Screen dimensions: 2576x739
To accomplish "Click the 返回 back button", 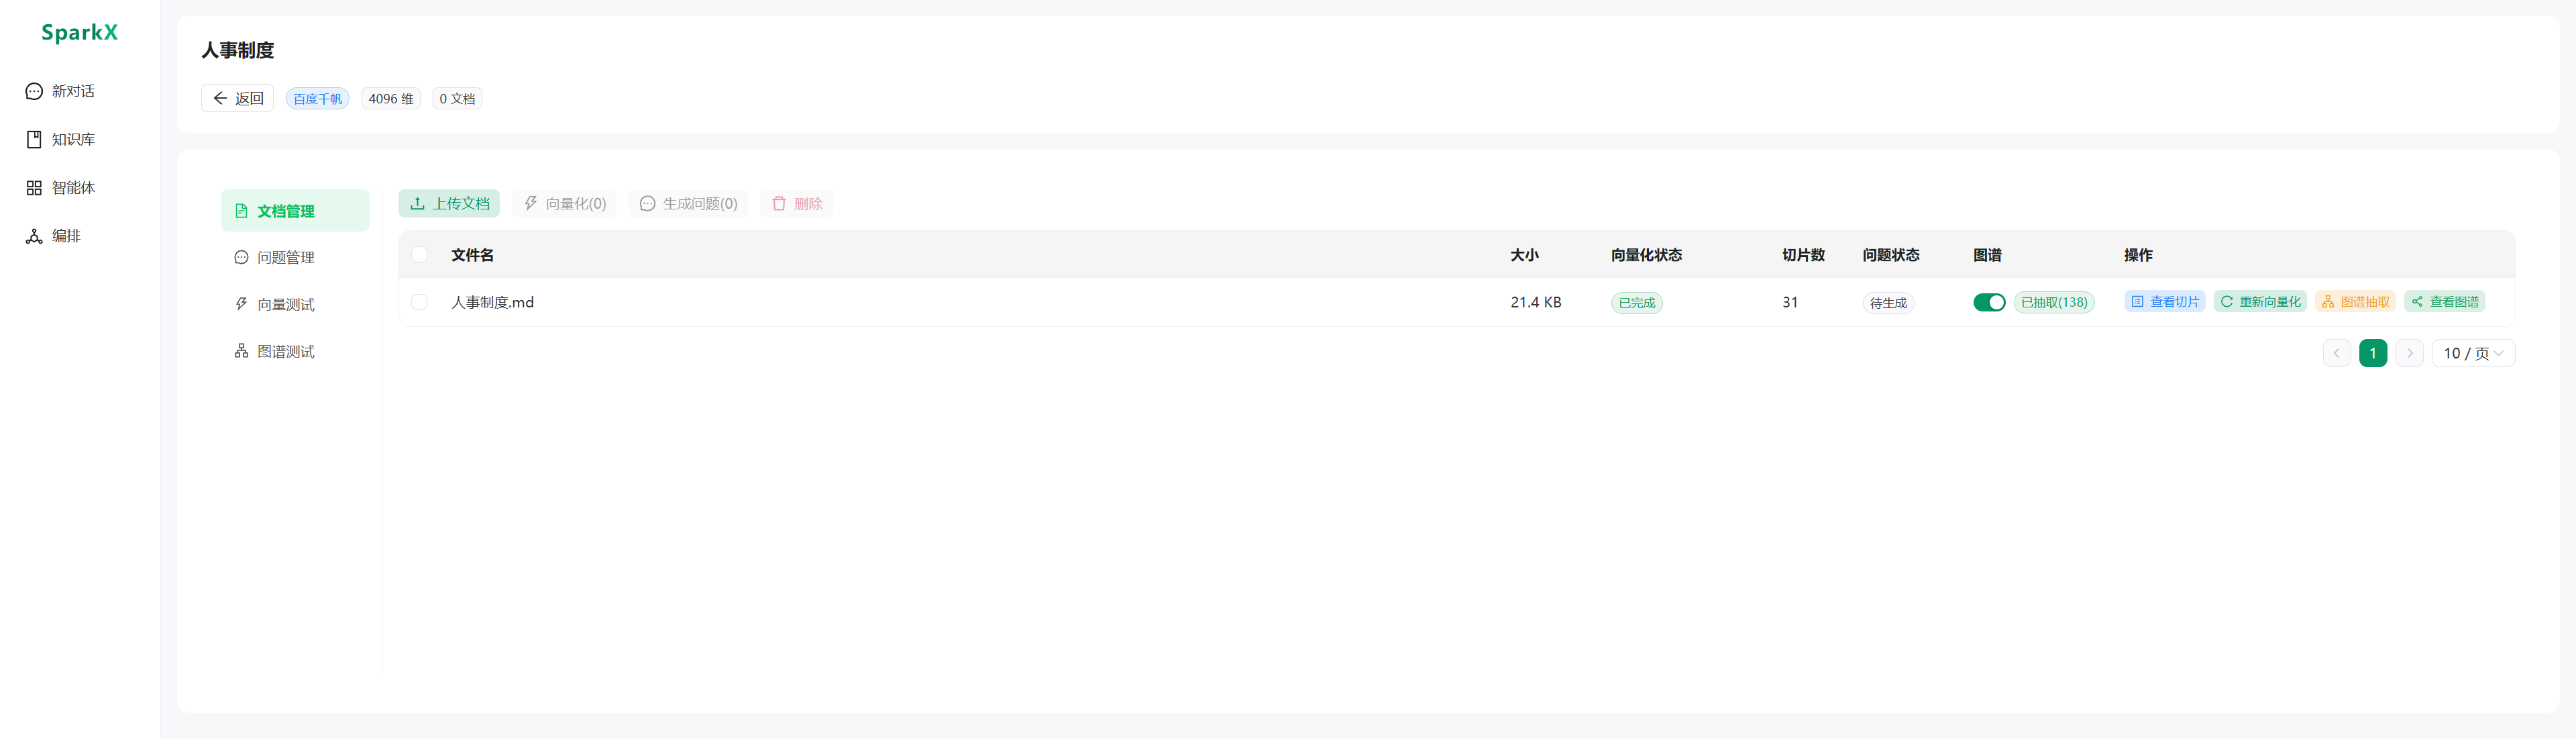I will (237, 98).
